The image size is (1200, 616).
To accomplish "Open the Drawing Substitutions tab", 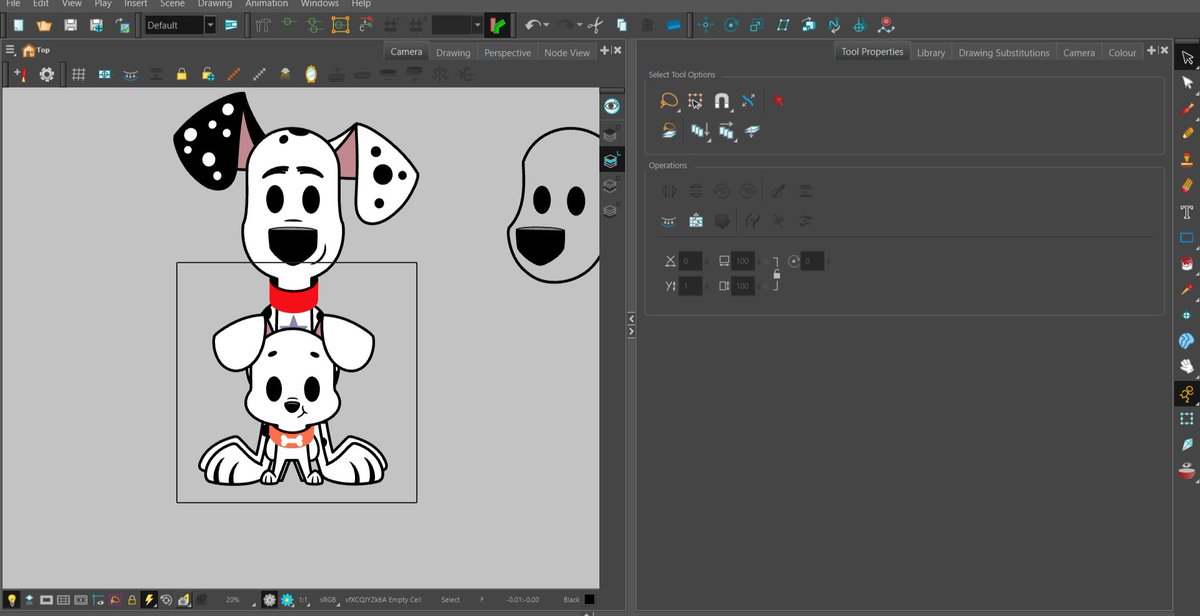I will pyautogui.click(x=1004, y=52).
